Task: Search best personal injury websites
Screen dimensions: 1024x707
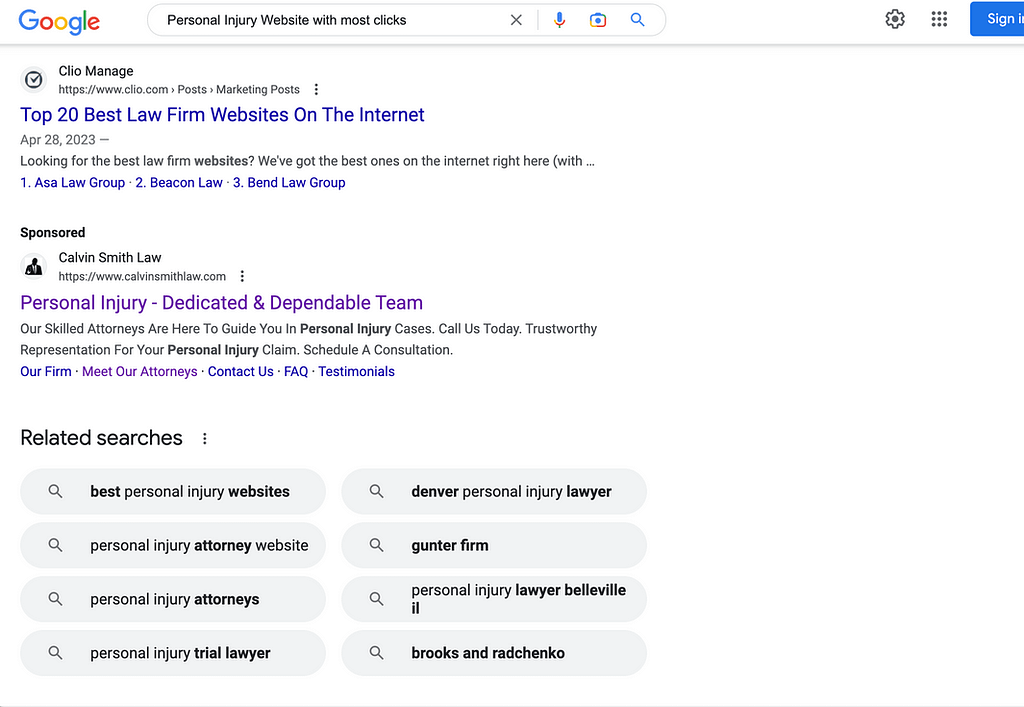Action: pos(173,492)
